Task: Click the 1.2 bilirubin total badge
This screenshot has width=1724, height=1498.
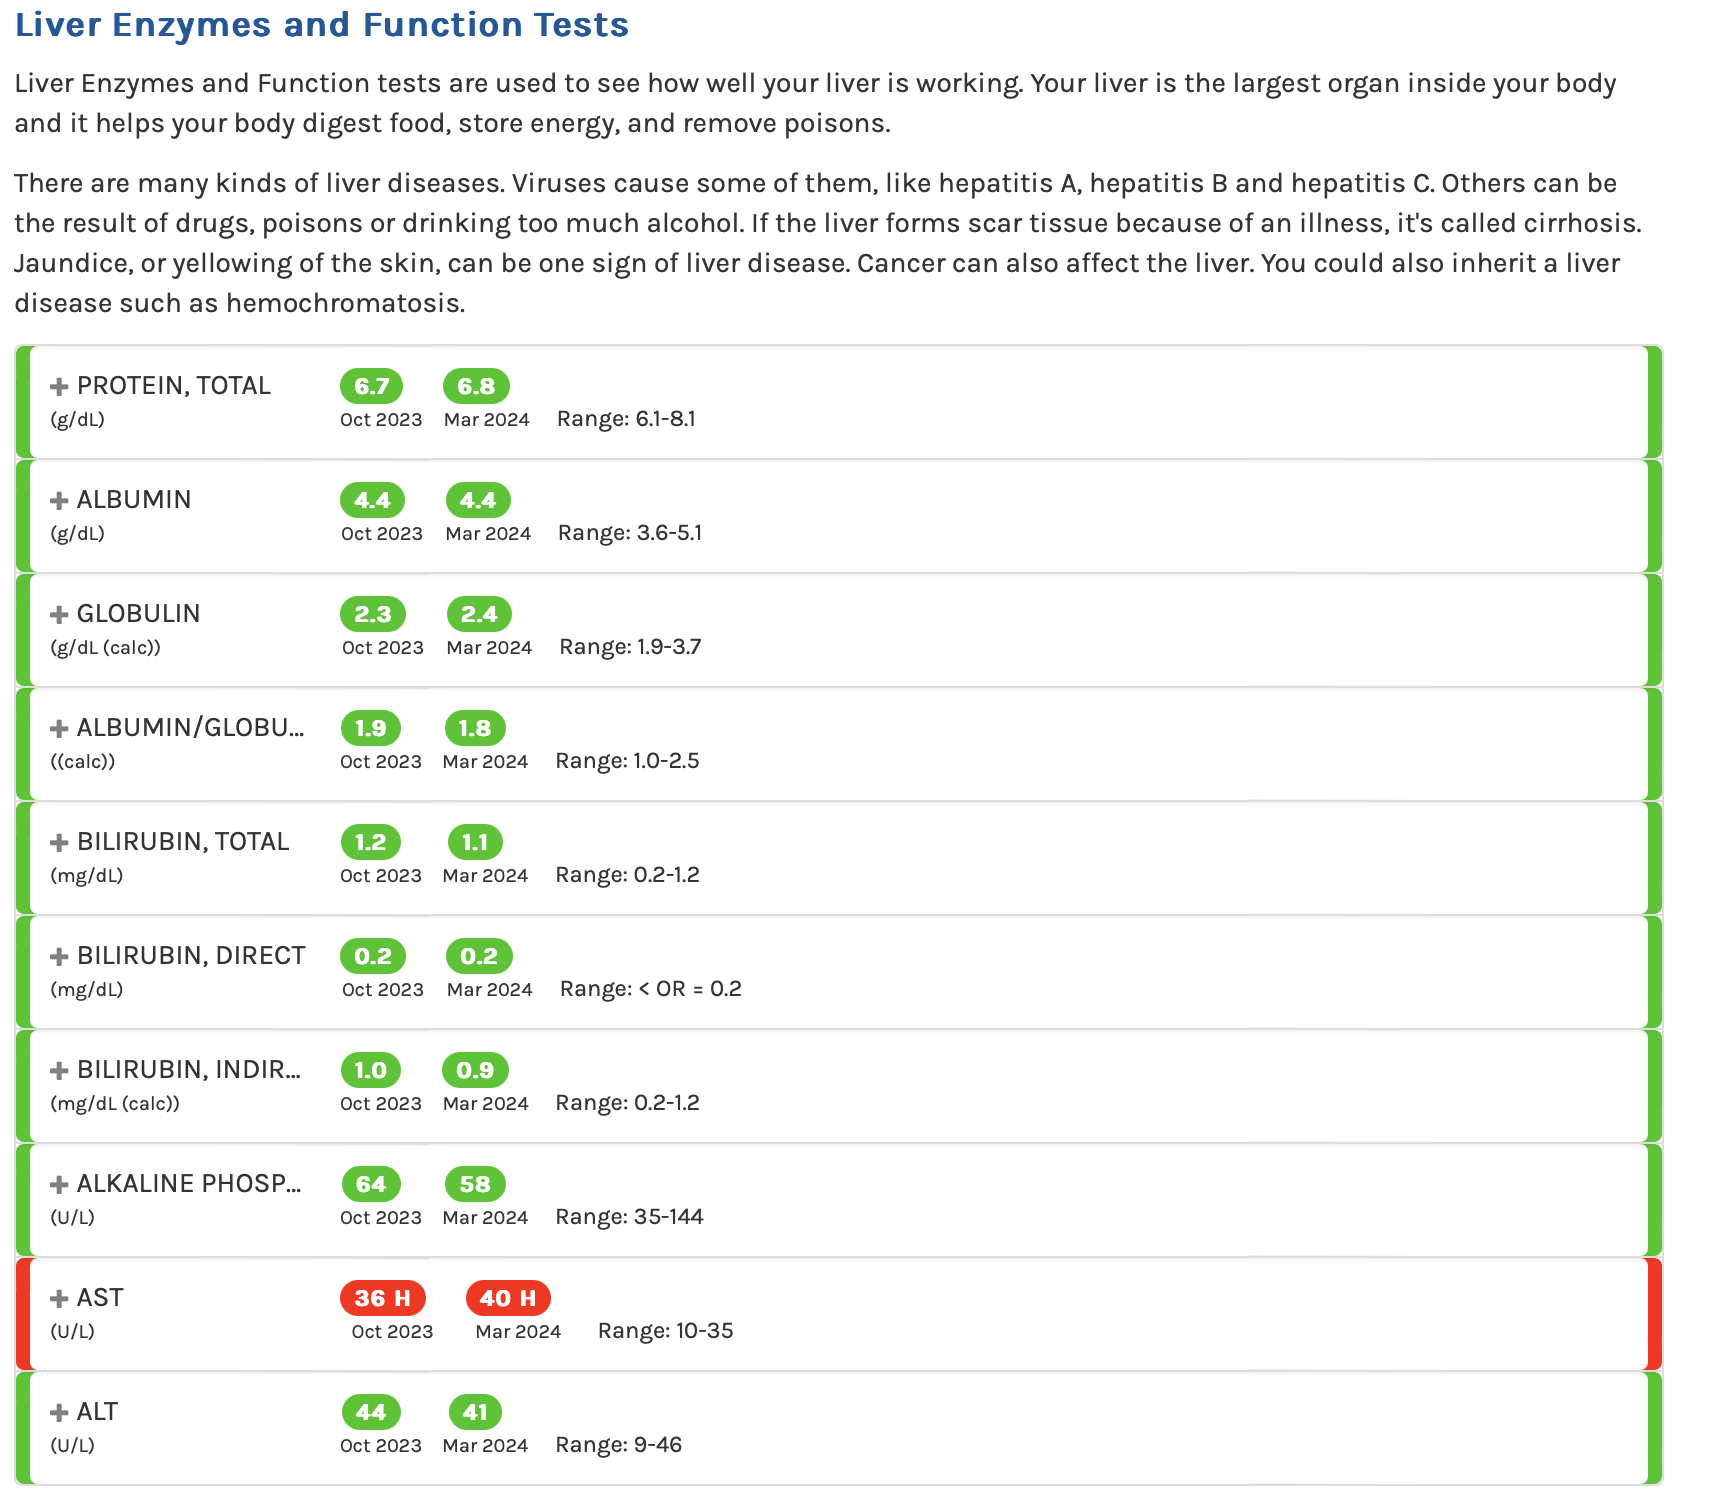Action: [x=371, y=842]
